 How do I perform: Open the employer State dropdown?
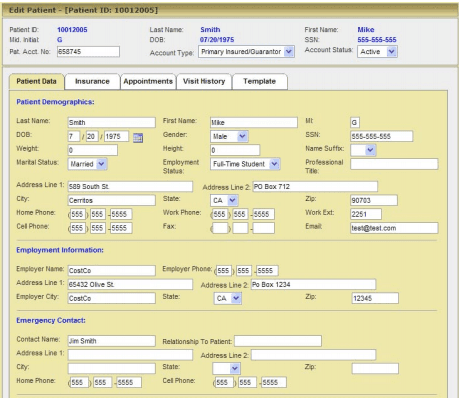click(228, 298)
